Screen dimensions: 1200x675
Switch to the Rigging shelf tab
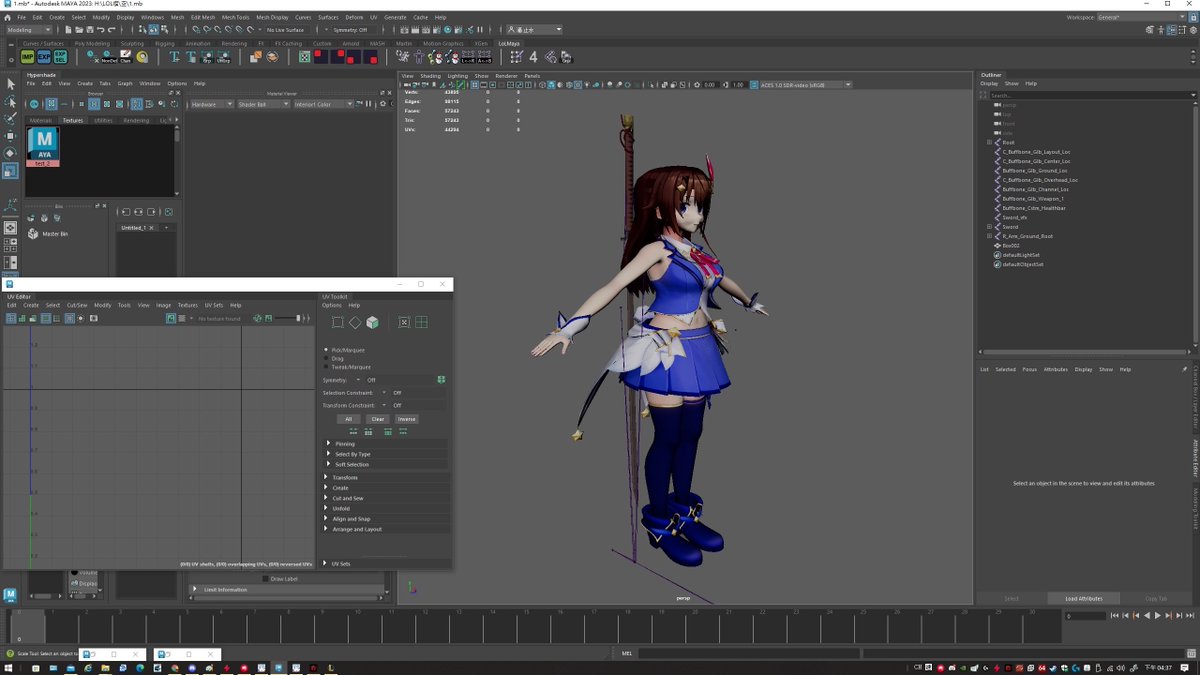pos(165,43)
